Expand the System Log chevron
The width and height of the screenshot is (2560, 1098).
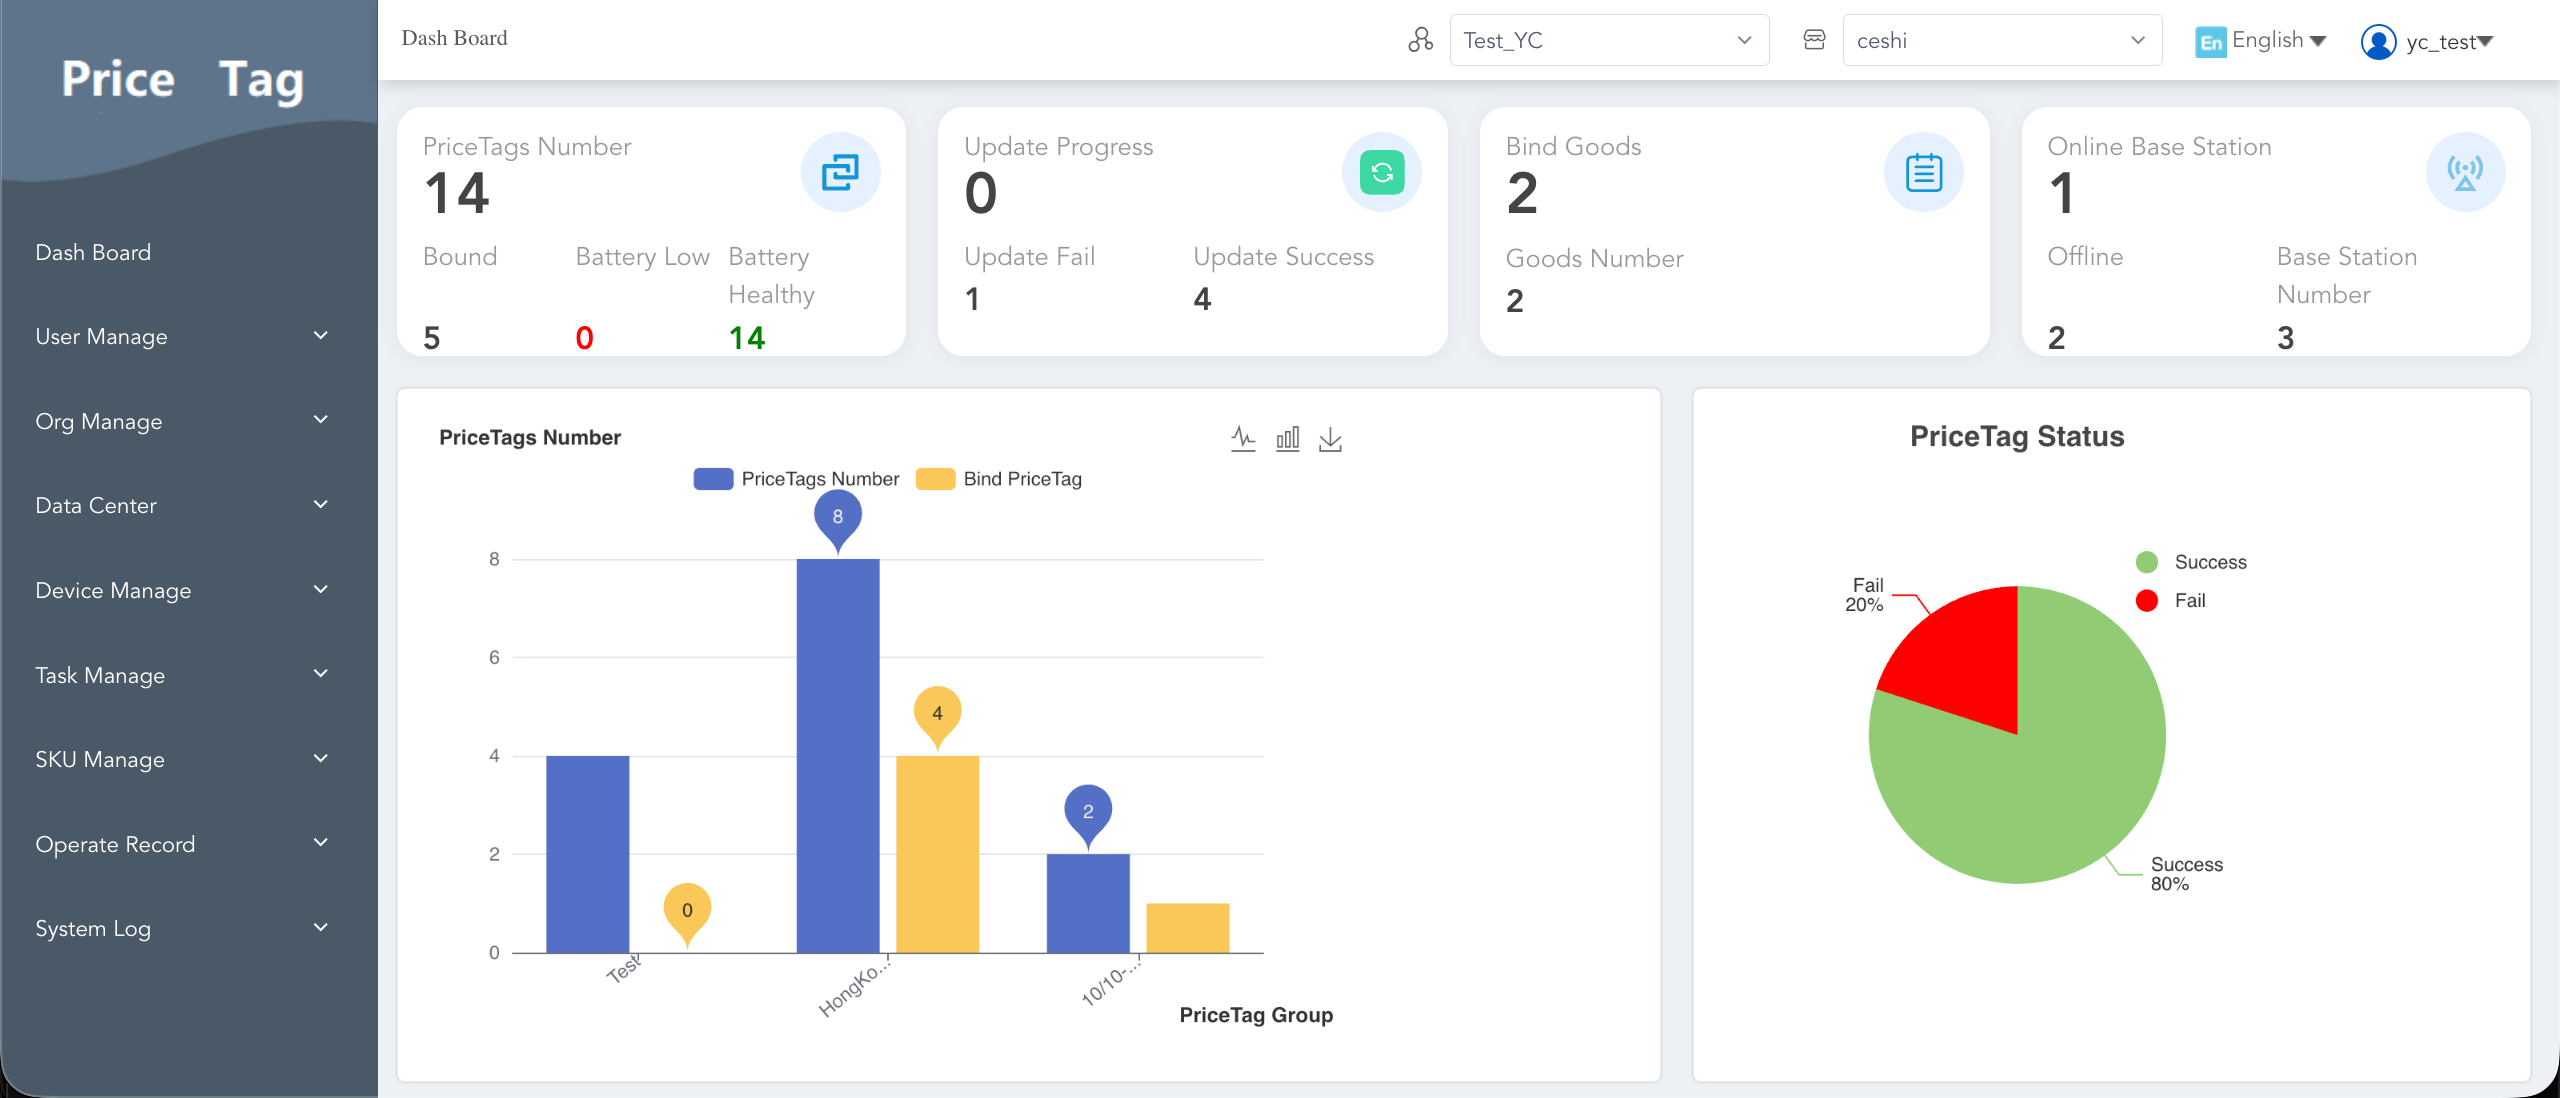(321, 928)
